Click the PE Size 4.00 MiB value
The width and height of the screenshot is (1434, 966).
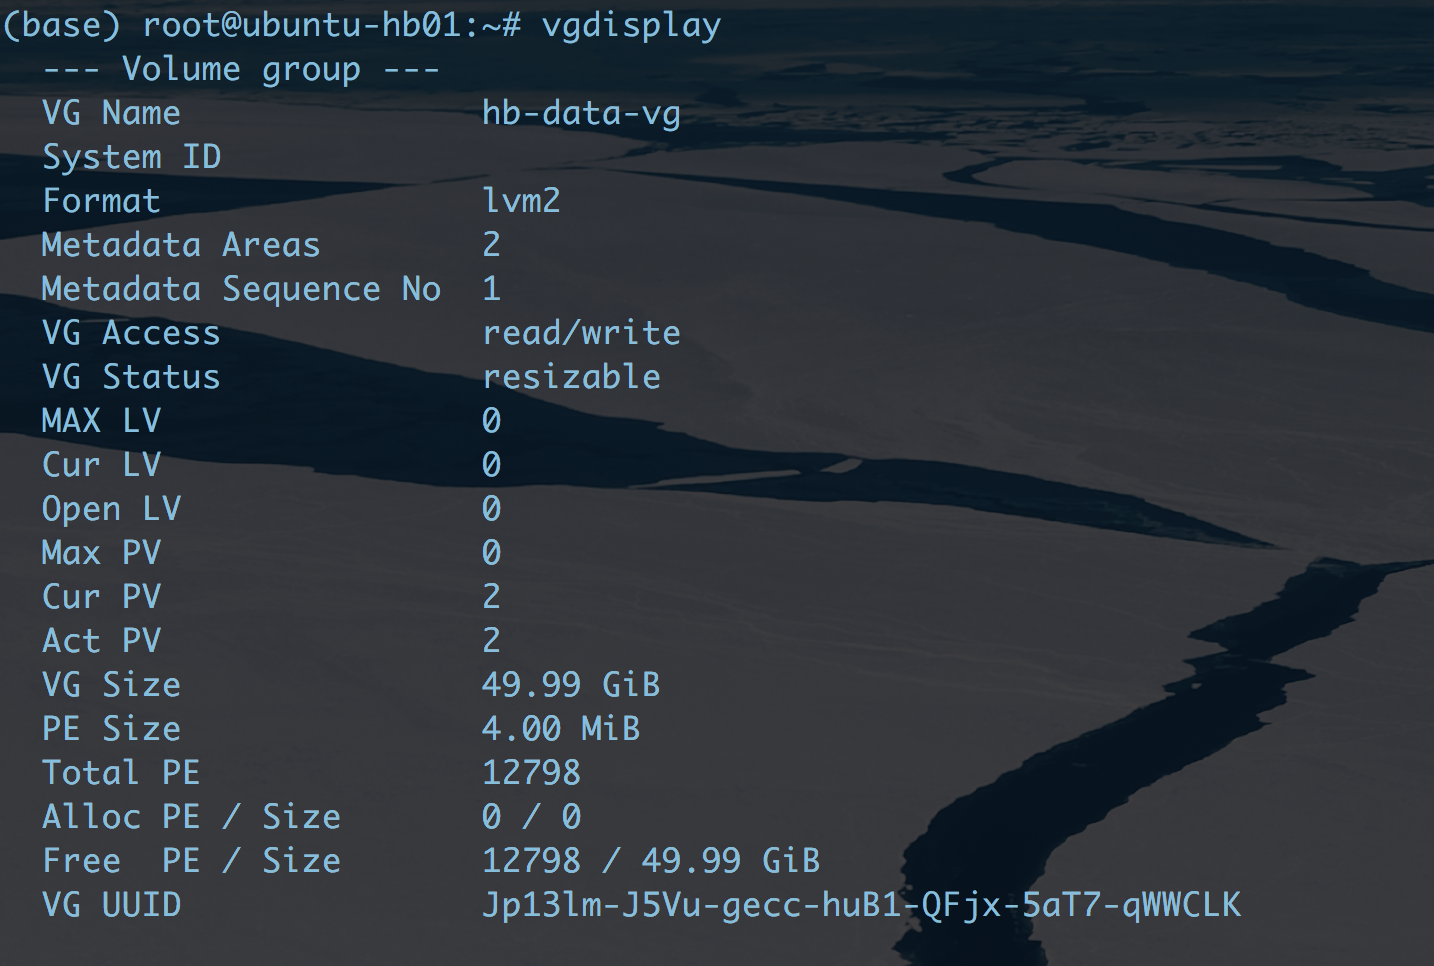click(561, 729)
